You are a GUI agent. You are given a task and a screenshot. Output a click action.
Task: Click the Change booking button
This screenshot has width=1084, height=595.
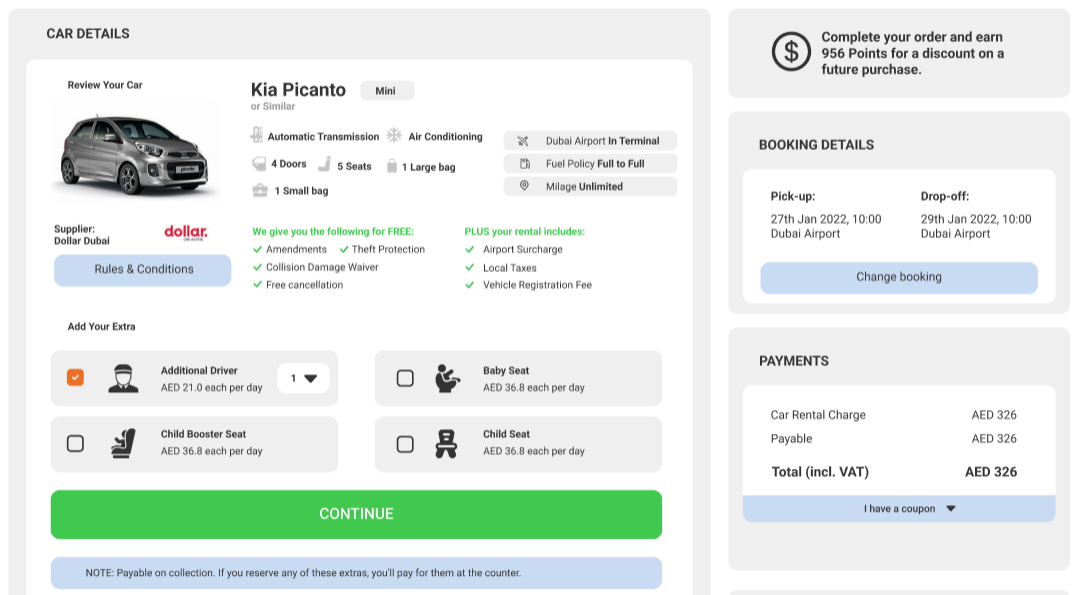coord(898,277)
